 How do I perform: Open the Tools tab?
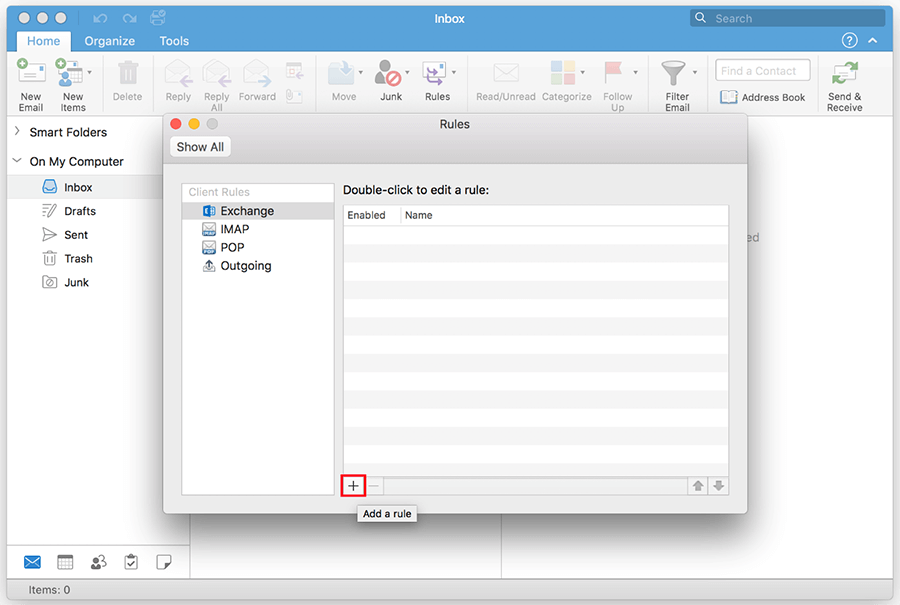[x=174, y=41]
